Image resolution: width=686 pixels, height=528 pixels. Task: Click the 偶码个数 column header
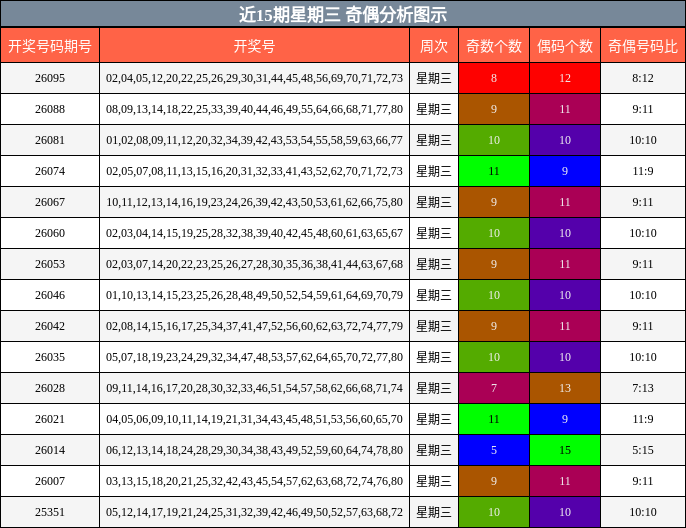(565, 45)
